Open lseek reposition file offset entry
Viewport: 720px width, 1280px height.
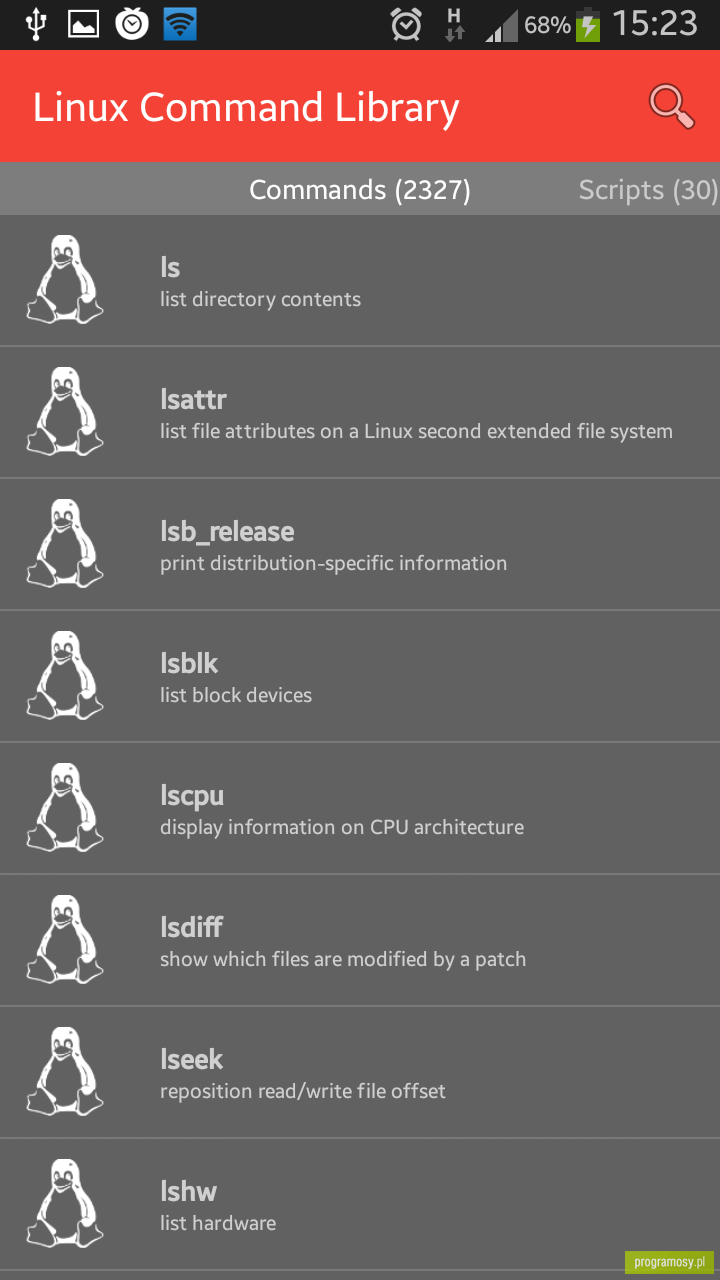coord(360,1072)
